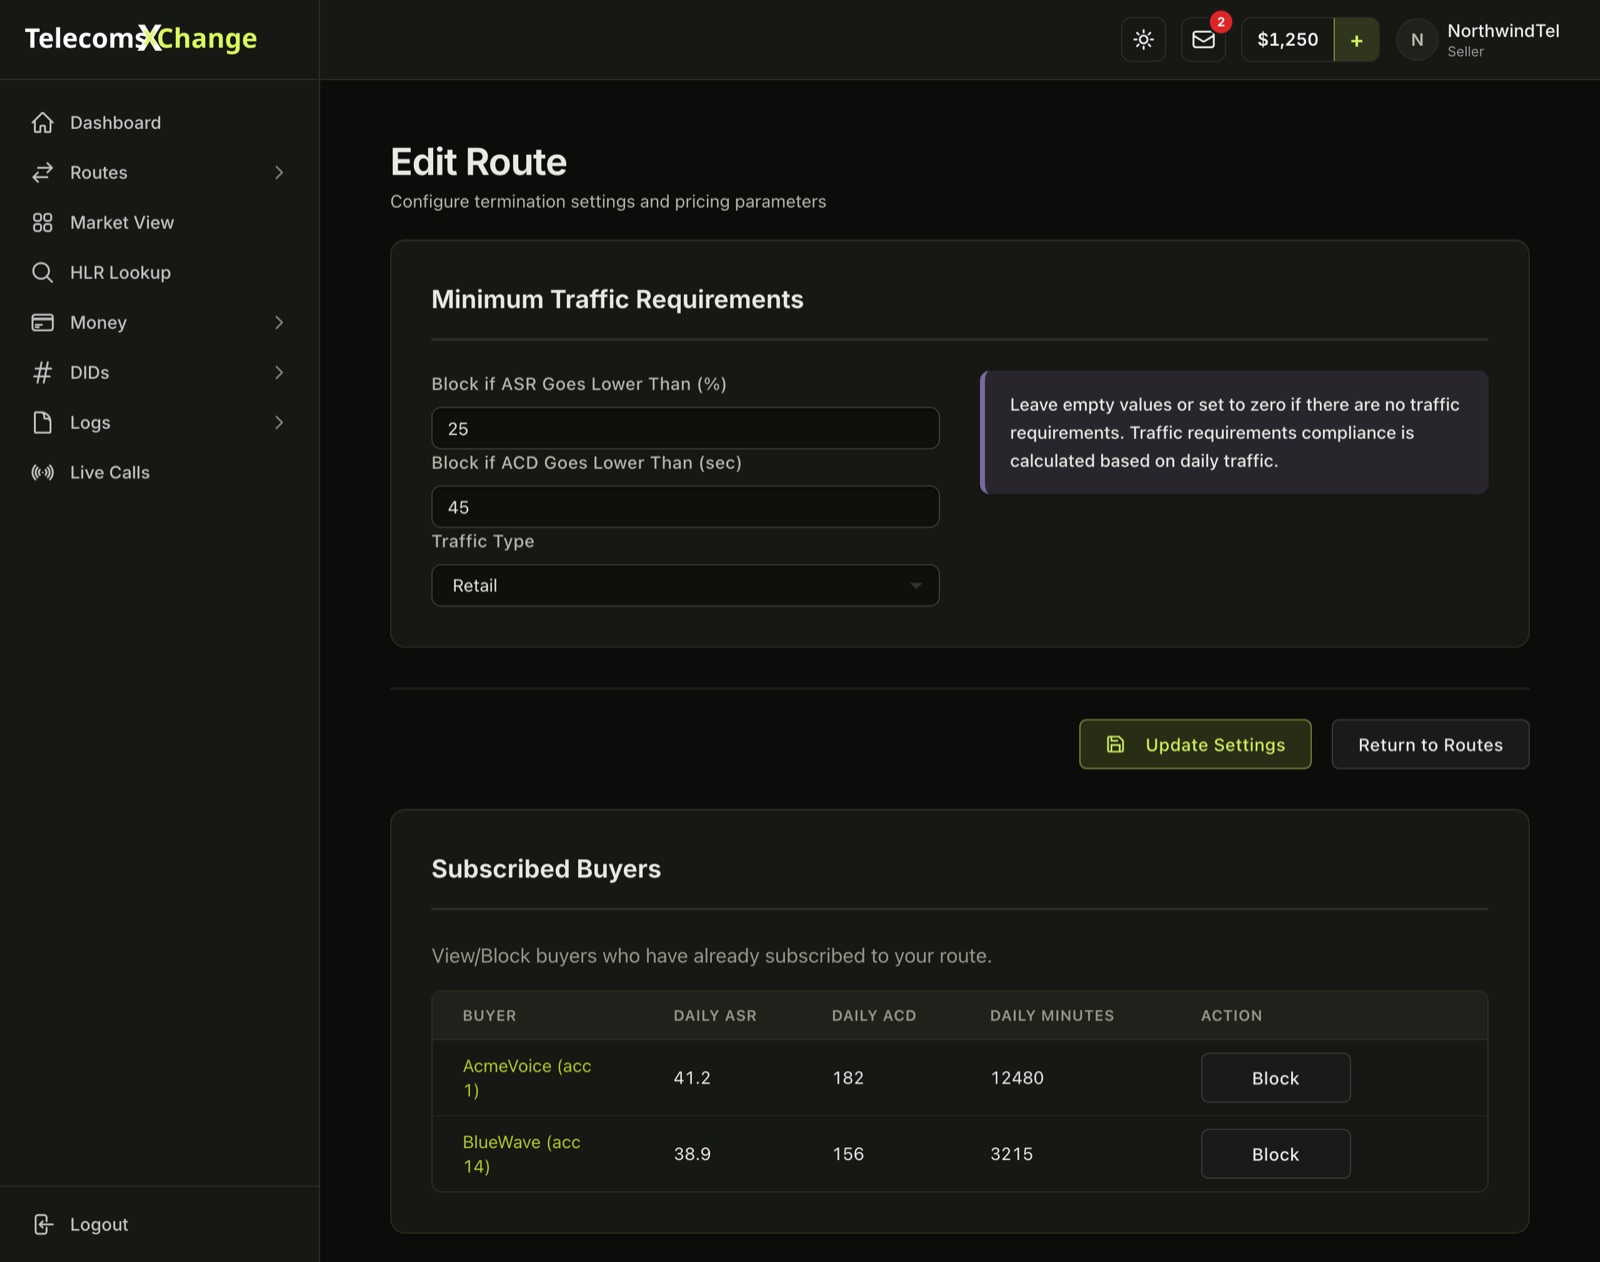
Task: Expand the Money submenu chevron
Action: pos(279,322)
